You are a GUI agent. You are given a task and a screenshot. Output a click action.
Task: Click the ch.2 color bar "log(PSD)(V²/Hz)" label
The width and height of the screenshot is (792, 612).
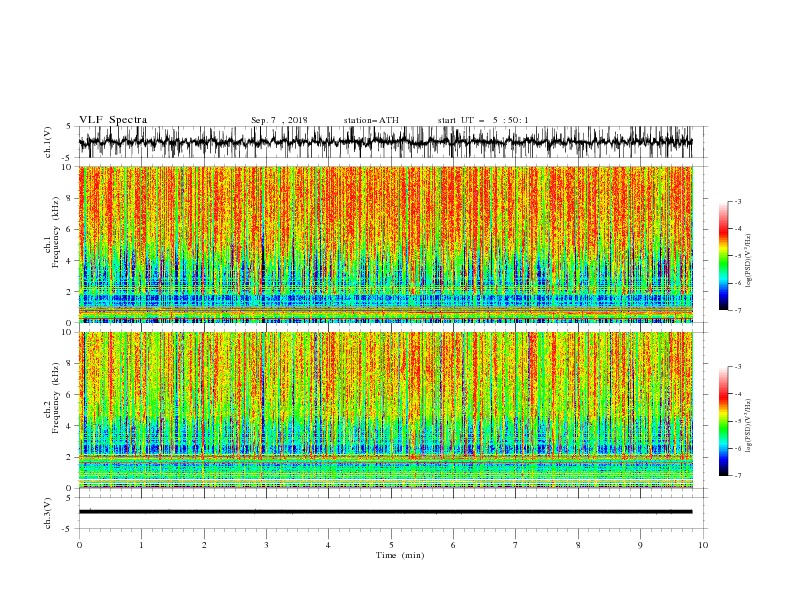[x=749, y=426]
